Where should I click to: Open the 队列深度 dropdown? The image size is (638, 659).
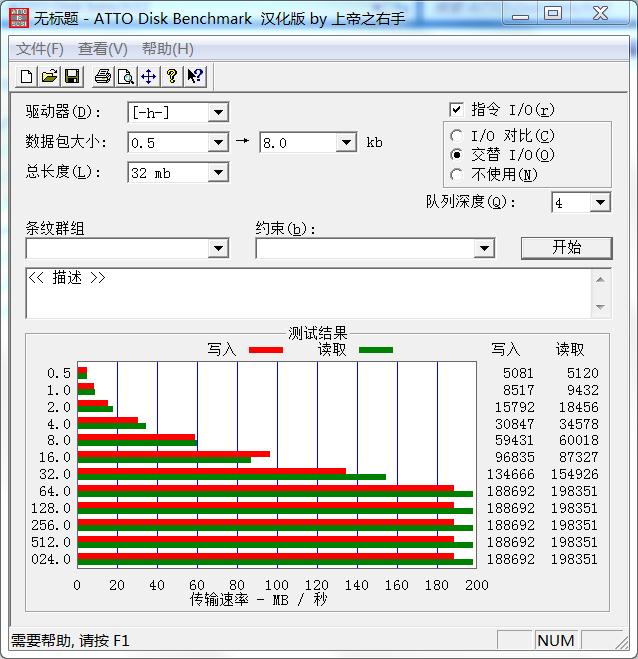click(600, 203)
